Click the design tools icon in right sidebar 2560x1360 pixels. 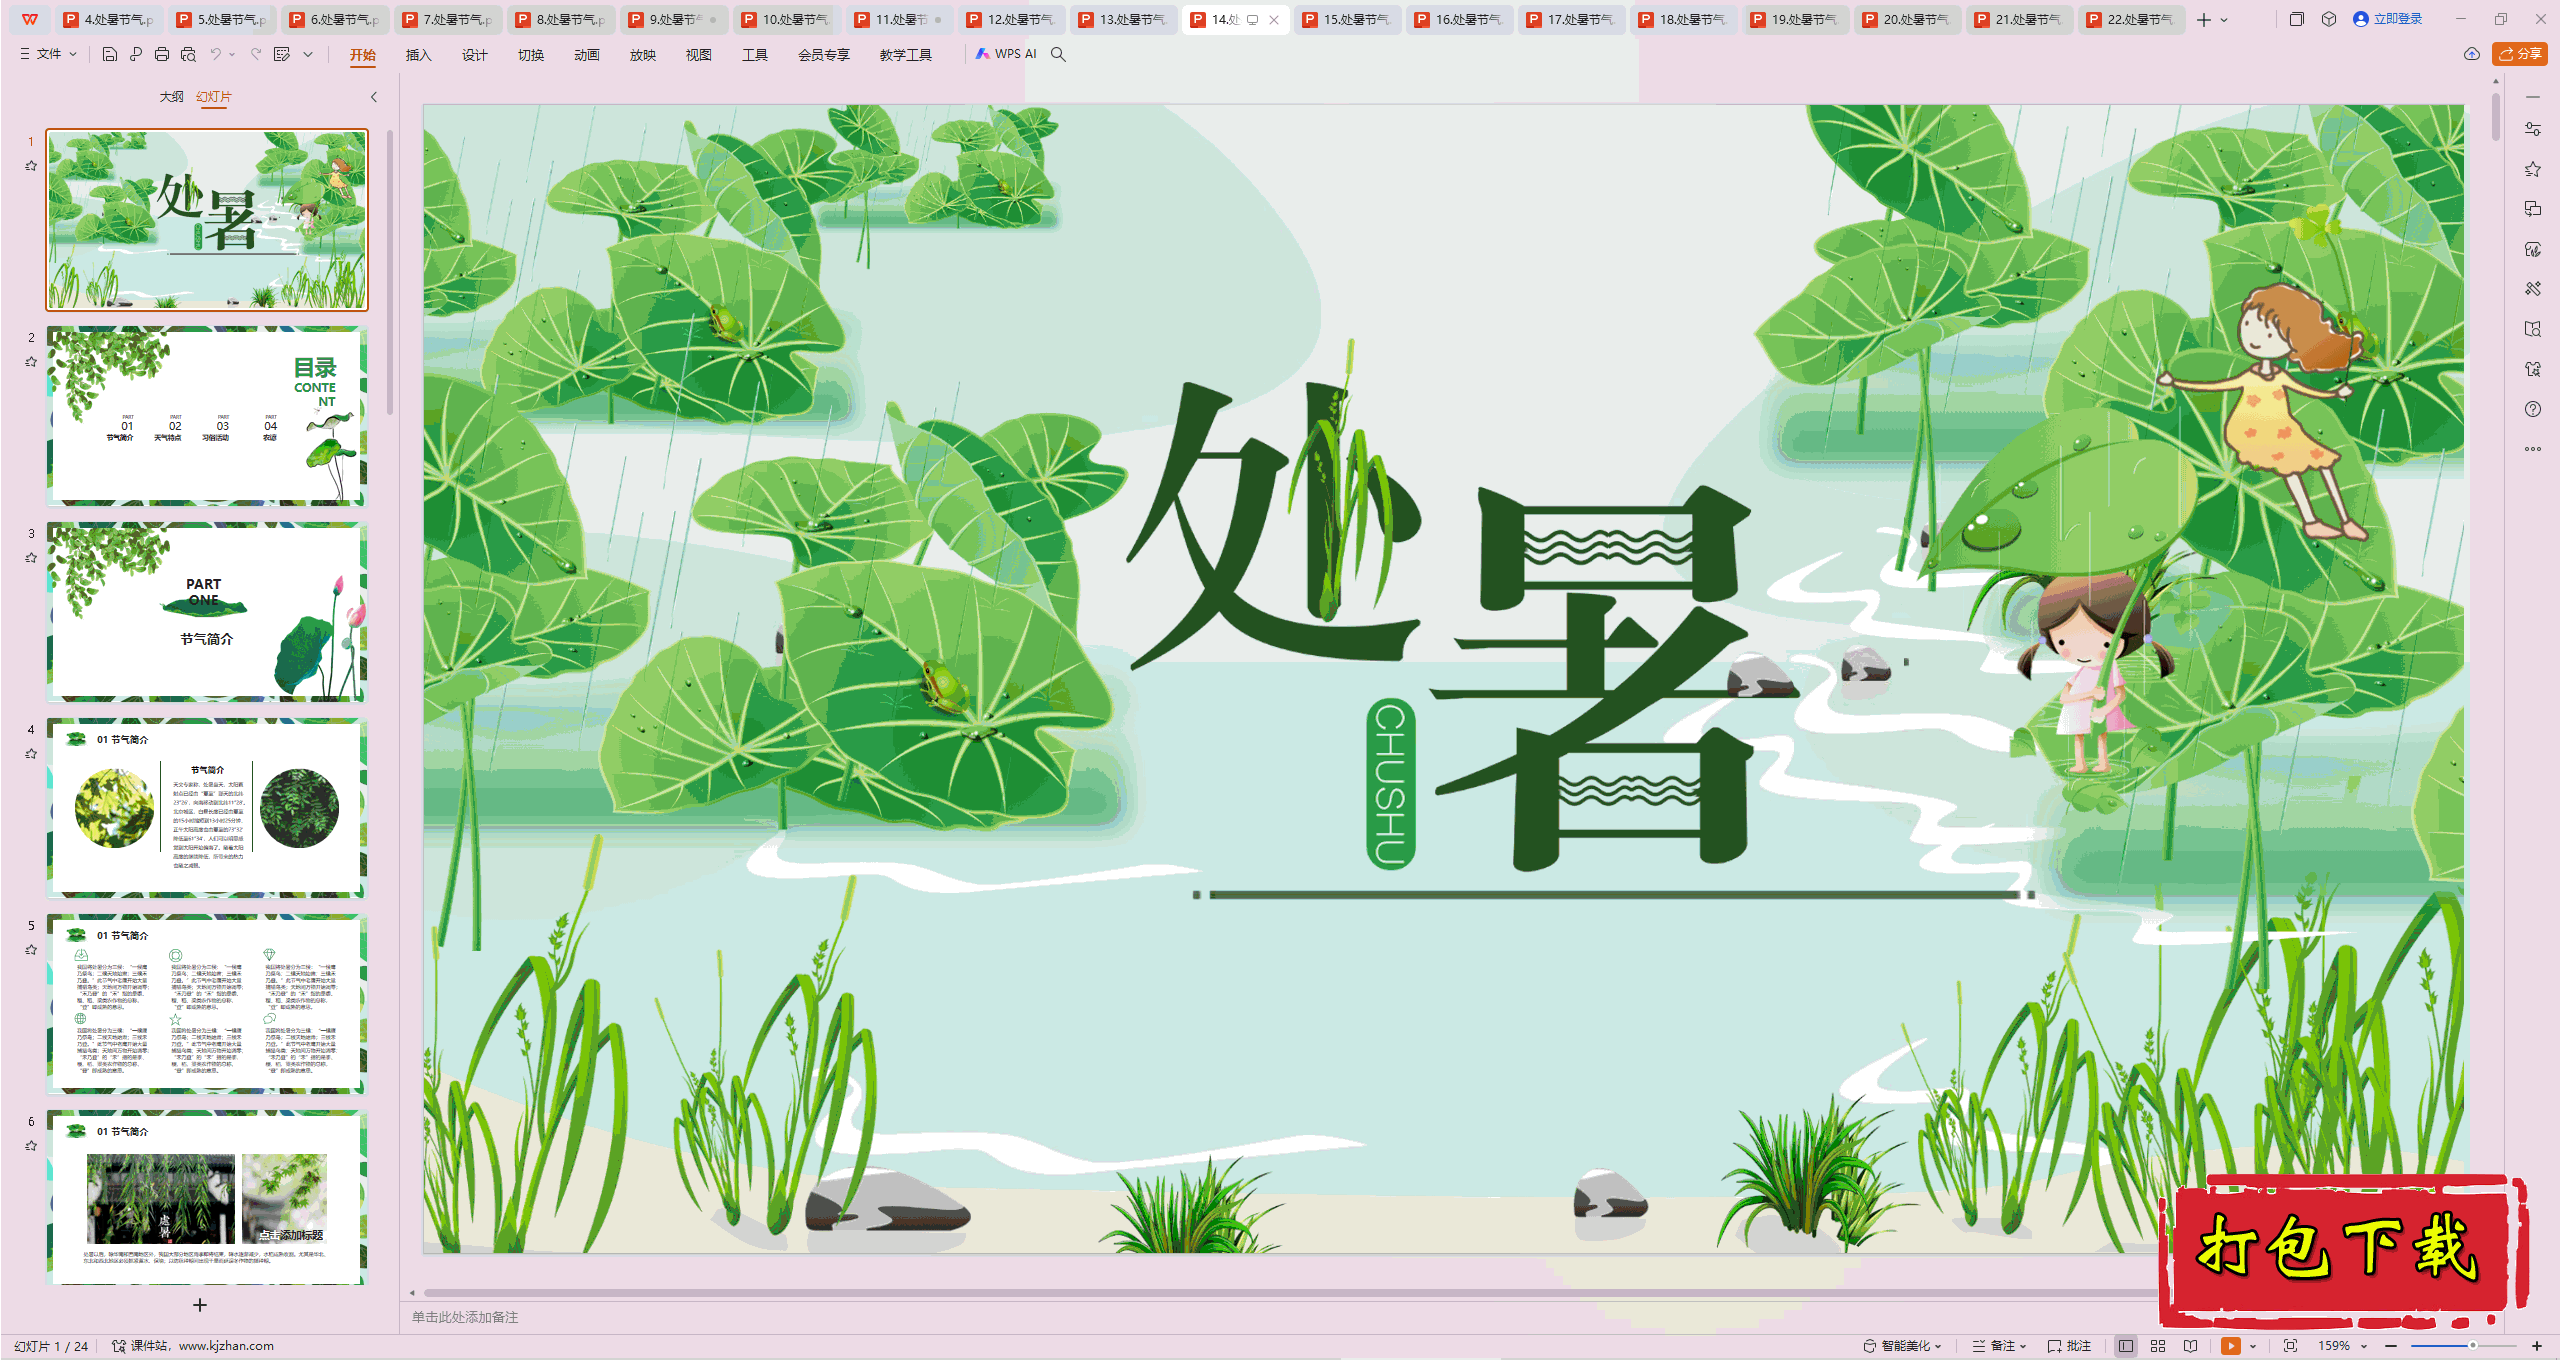click(x=2533, y=289)
